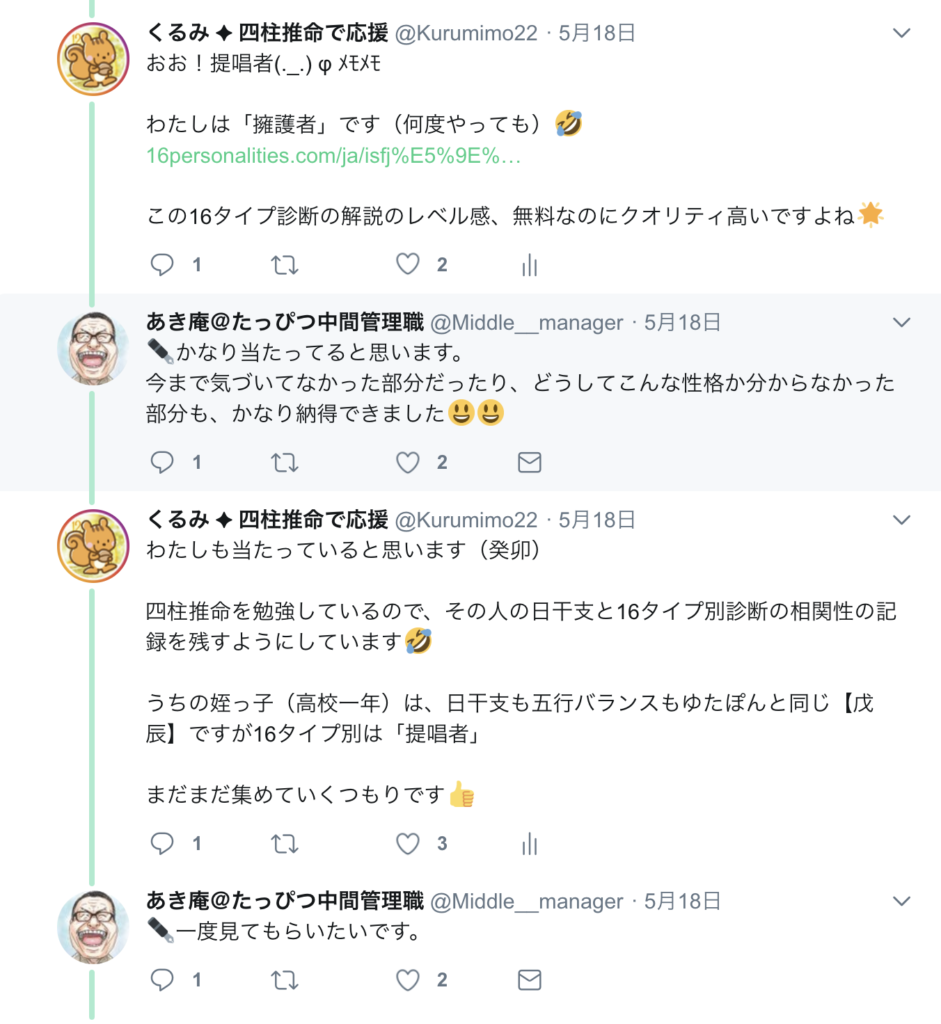This screenshot has height=1024, width=941.
Task: Retweet the first くるみ tweet
Action: coord(284,265)
